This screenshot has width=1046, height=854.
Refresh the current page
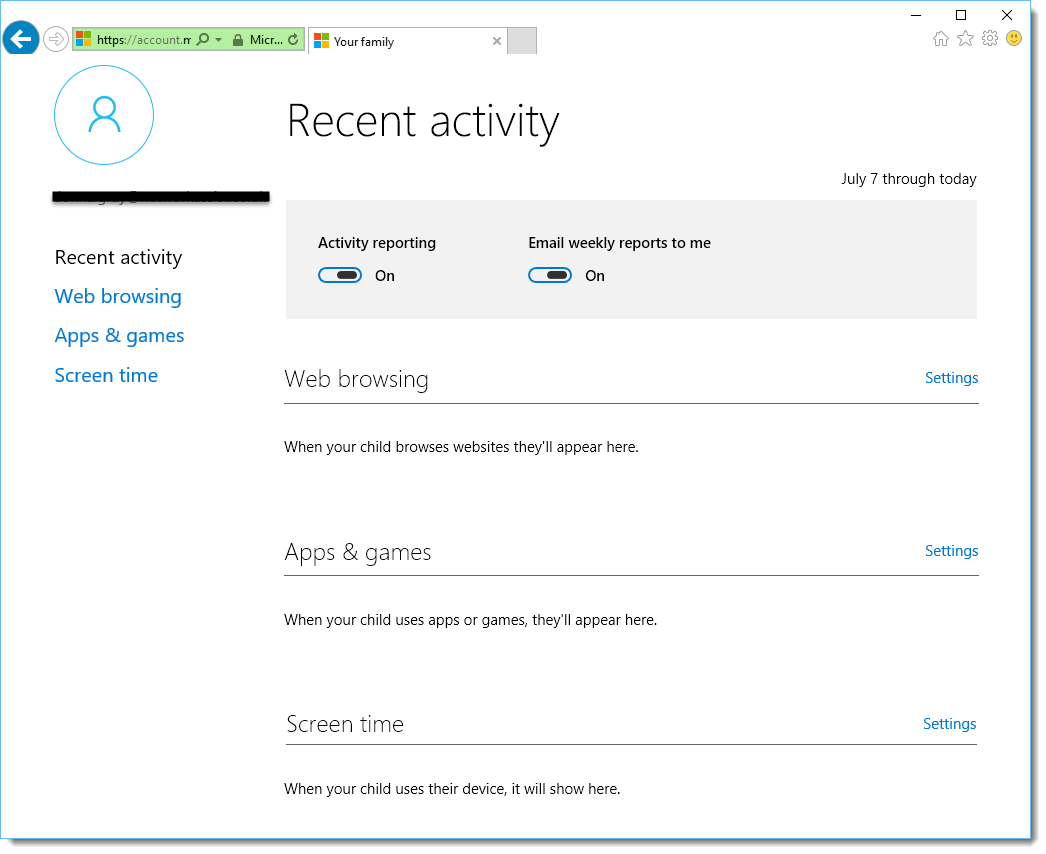292,39
